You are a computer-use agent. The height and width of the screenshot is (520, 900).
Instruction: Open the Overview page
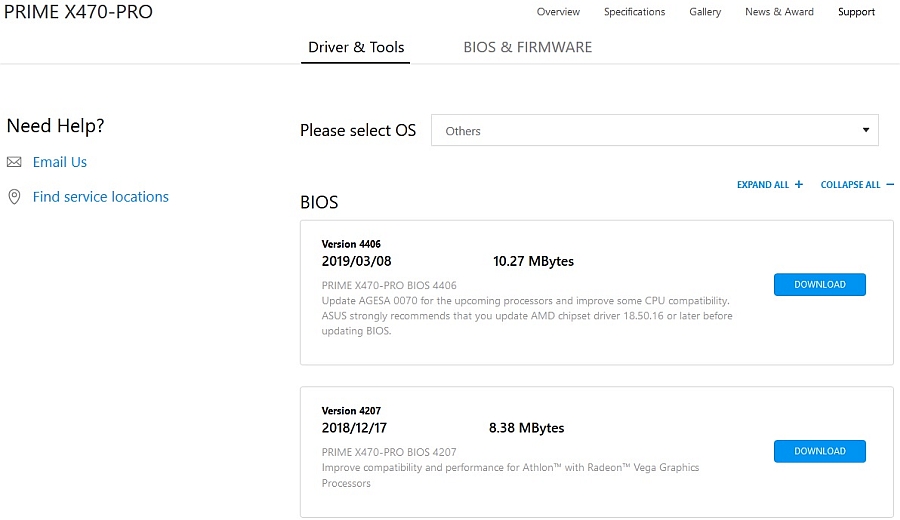pos(558,11)
